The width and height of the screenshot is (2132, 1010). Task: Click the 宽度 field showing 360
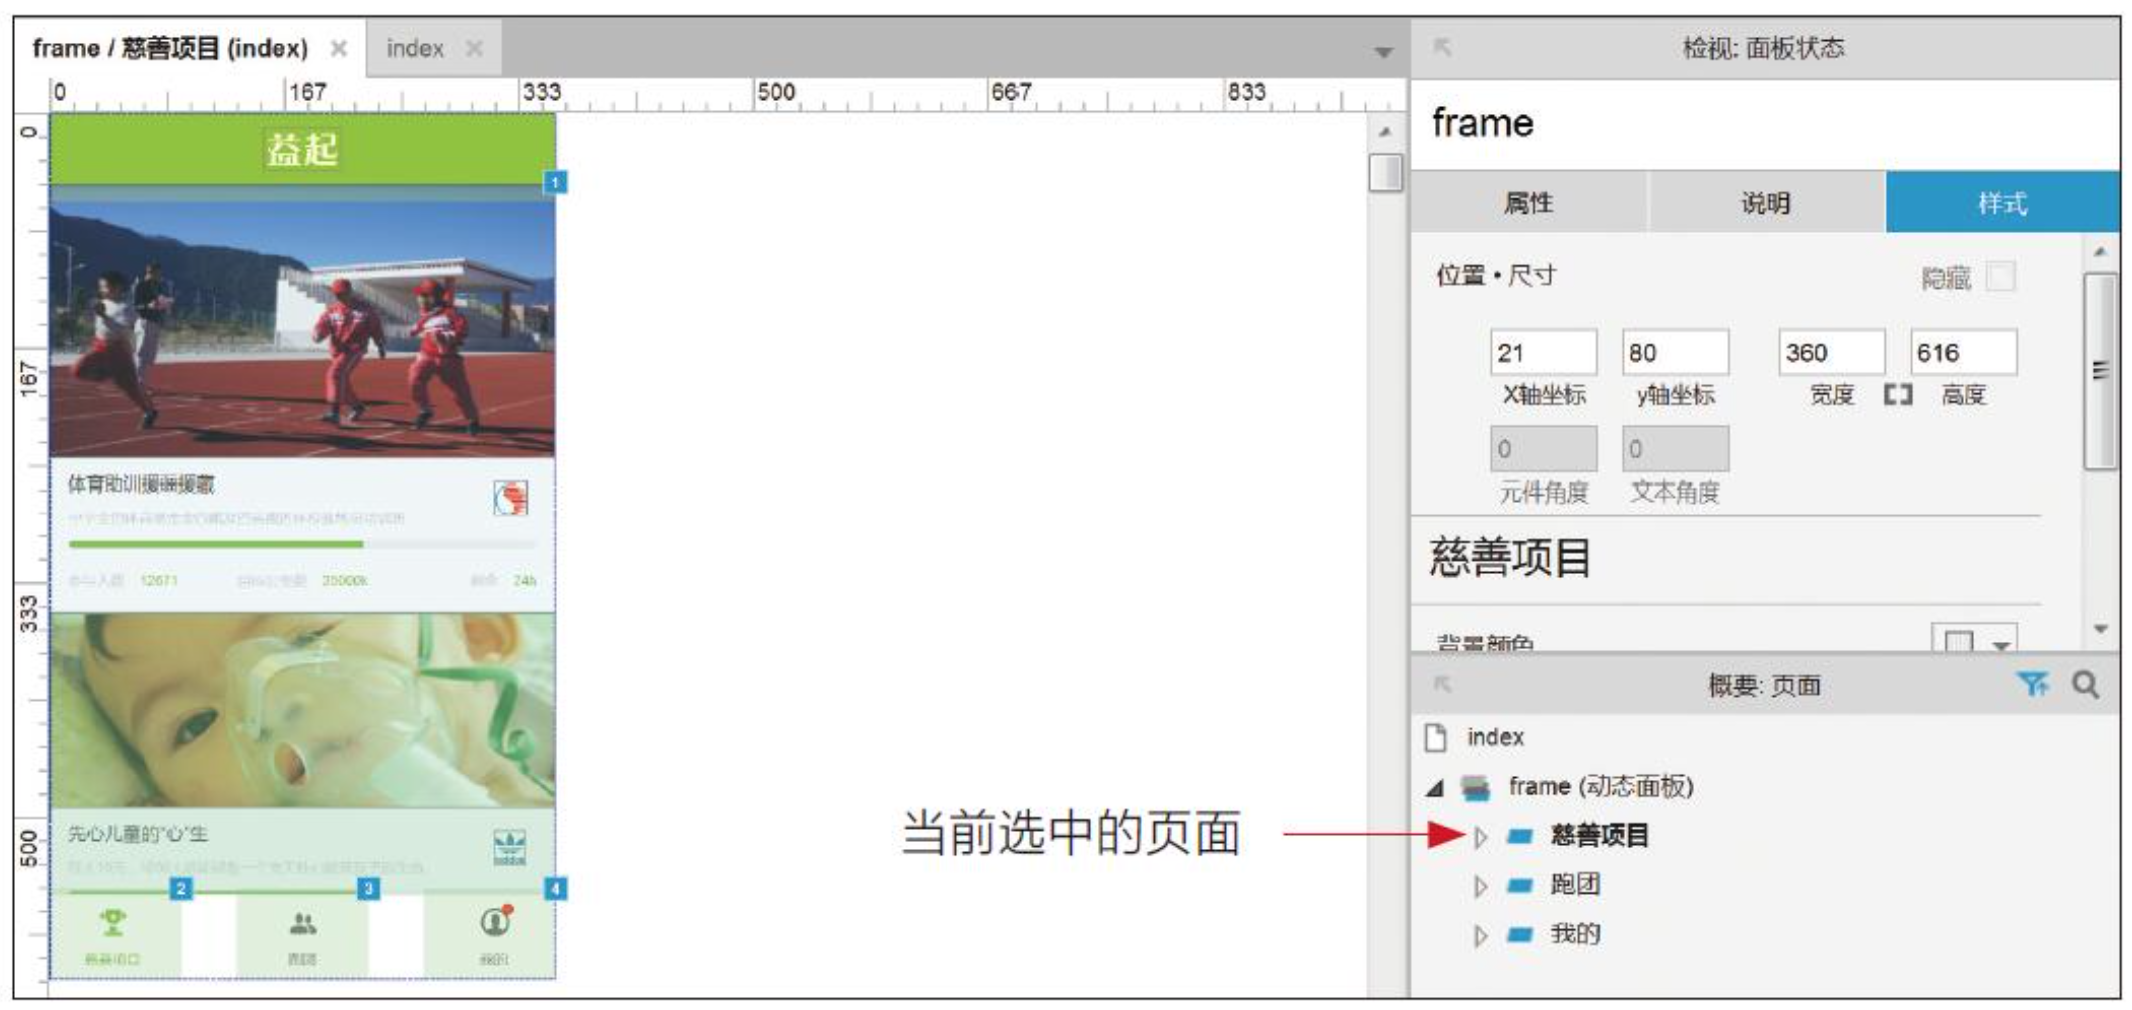point(1832,352)
